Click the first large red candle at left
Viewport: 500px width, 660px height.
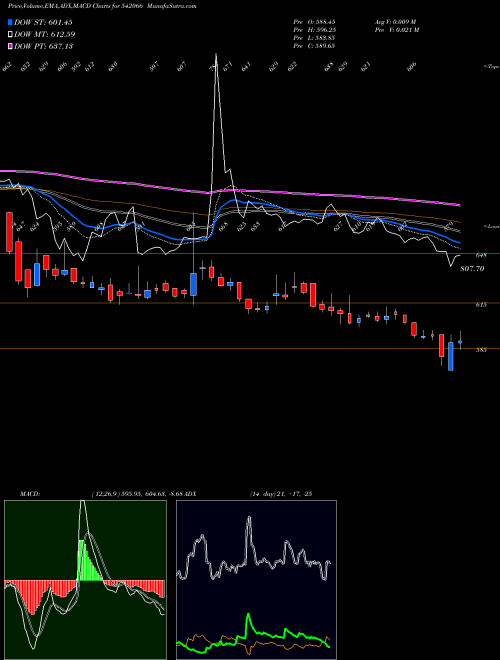click(9, 232)
